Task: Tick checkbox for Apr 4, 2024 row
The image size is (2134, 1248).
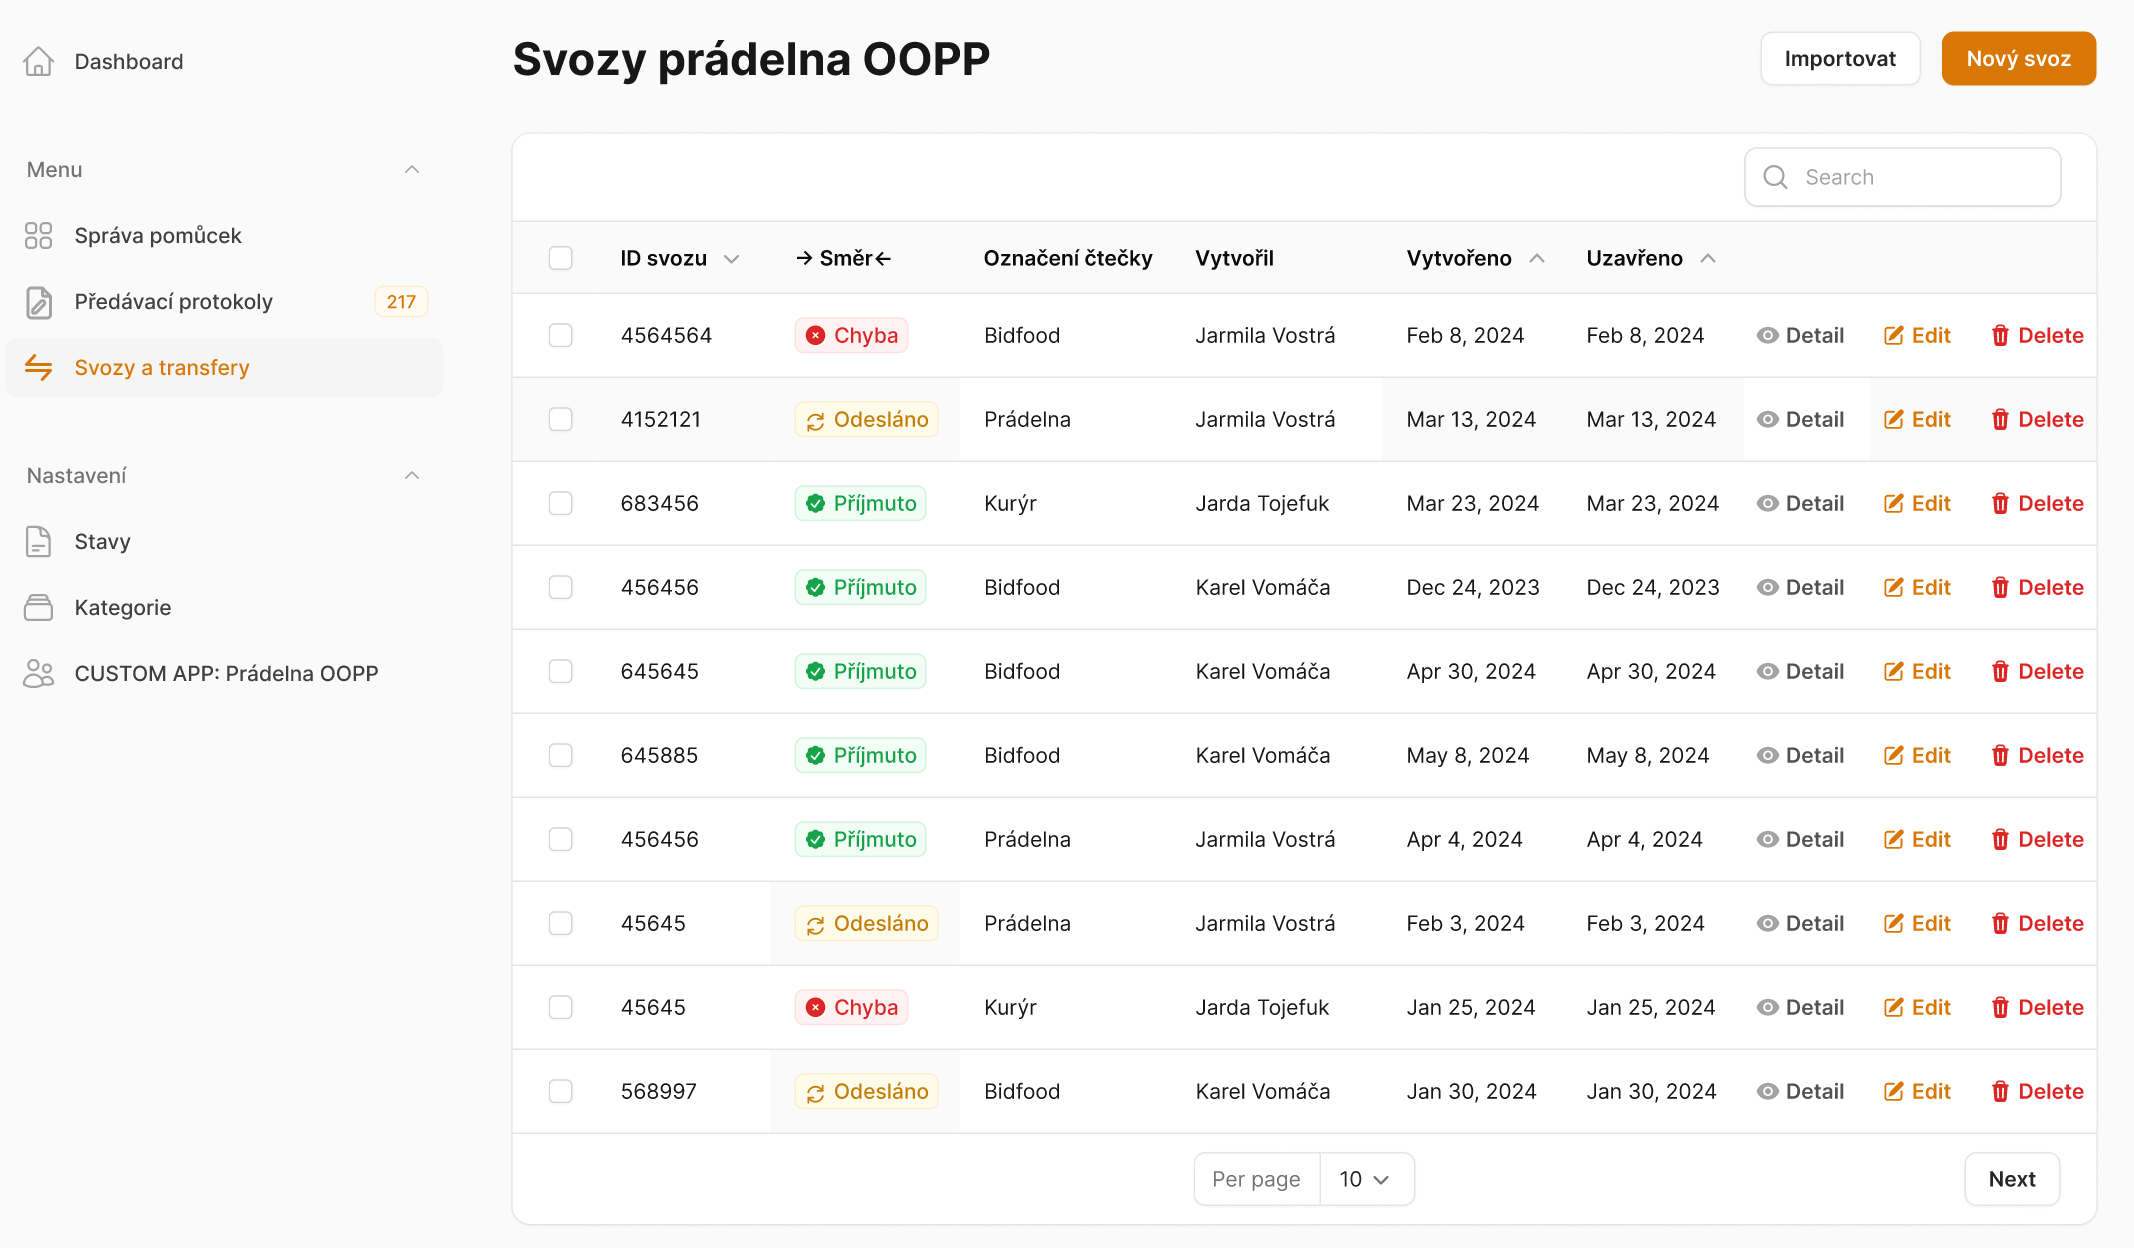Action: [x=560, y=839]
